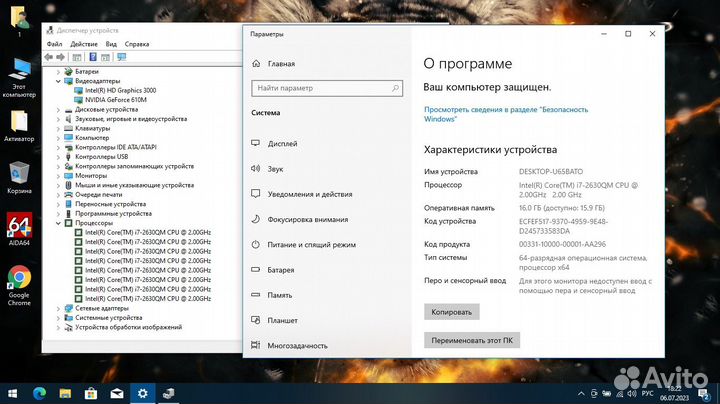Expand Контроллеры USB node
This screenshot has width=720, height=404.
(58, 157)
